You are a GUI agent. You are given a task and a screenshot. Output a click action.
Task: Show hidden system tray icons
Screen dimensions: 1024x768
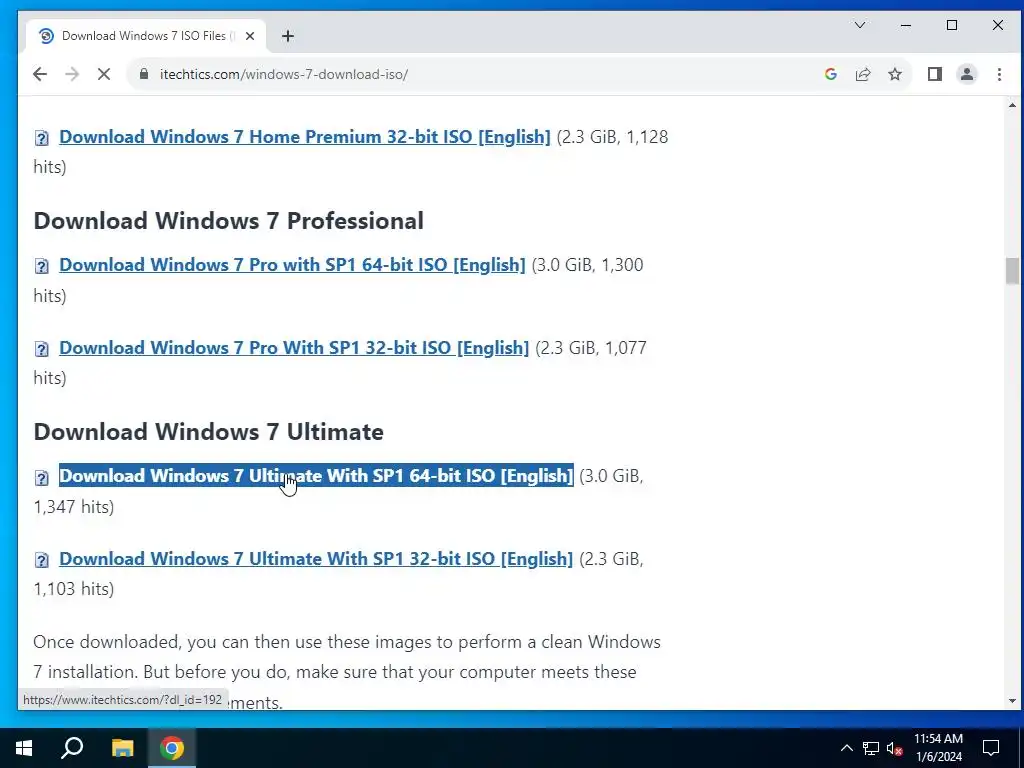(x=846, y=748)
